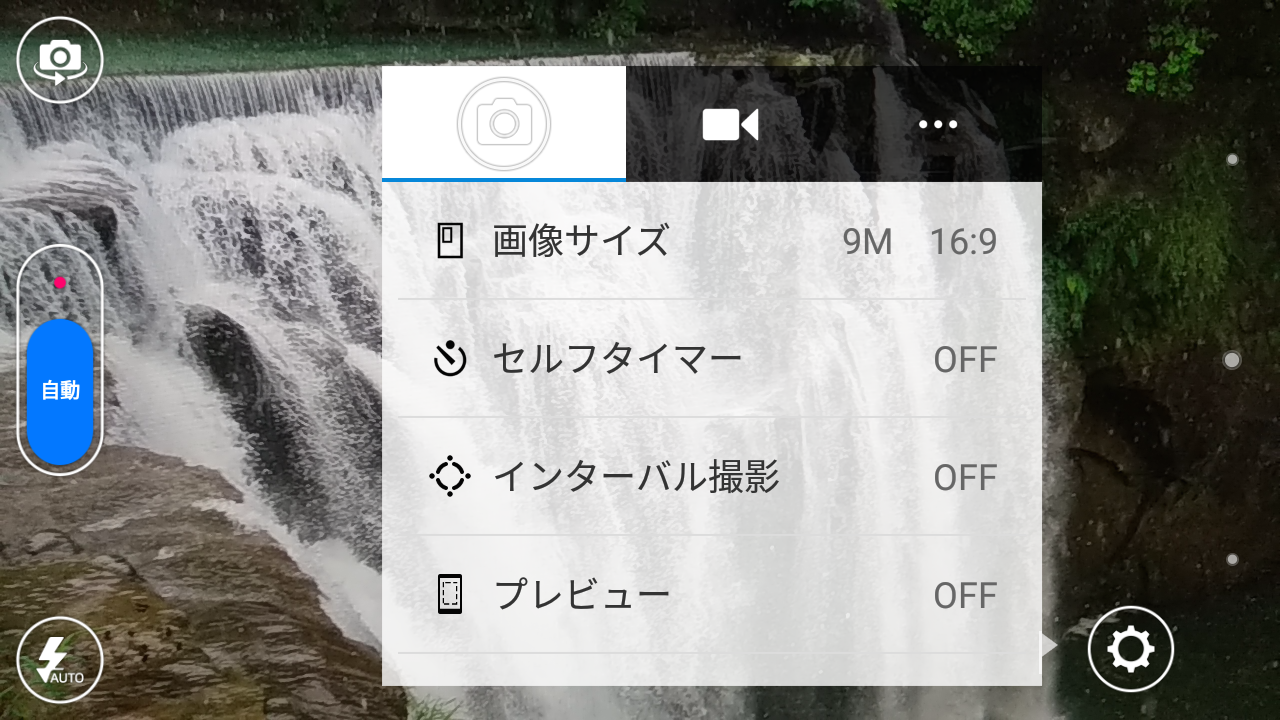Tap the settings gear icon
Screen dimensions: 1280x720
point(1130,650)
